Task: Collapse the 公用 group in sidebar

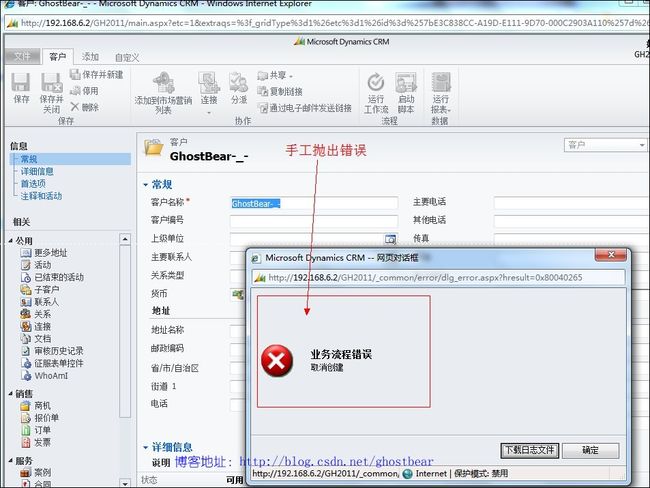Action: (10, 240)
